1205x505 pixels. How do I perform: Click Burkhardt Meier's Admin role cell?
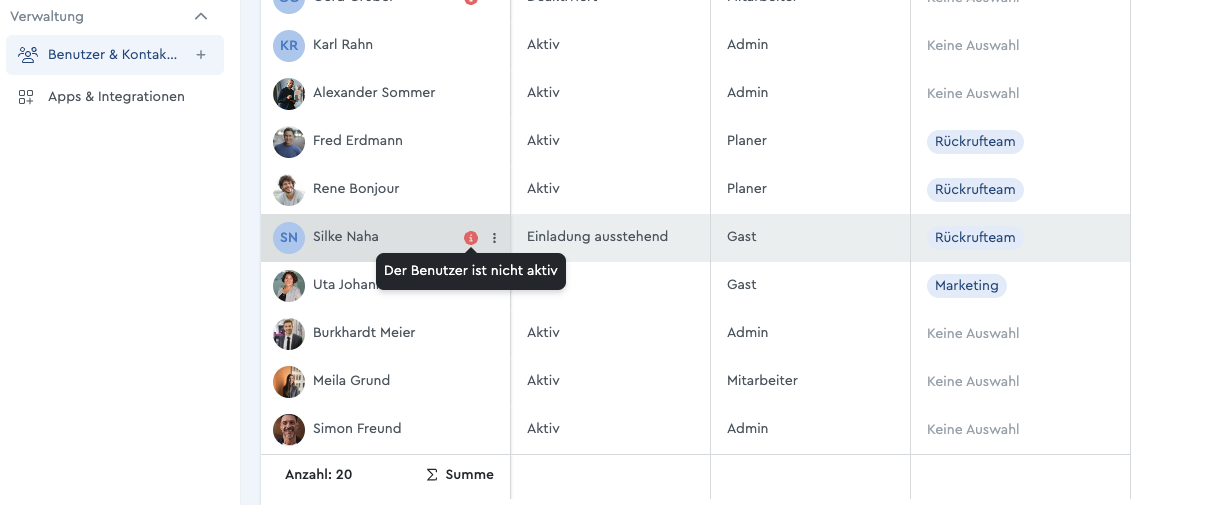pos(810,333)
